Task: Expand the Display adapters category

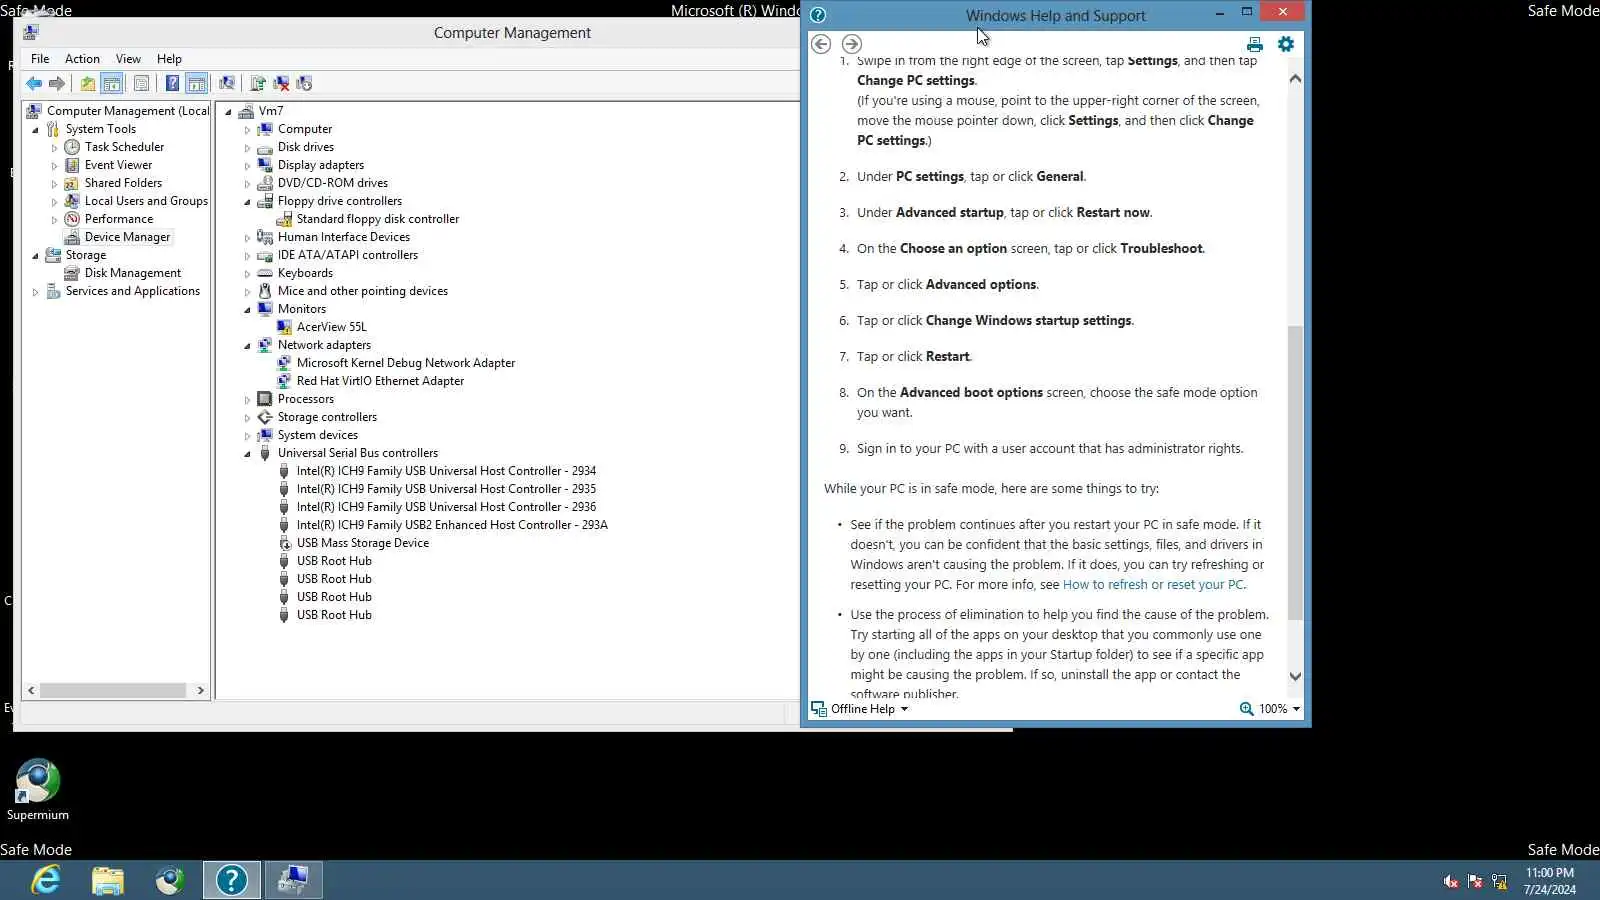Action: [x=247, y=166]
